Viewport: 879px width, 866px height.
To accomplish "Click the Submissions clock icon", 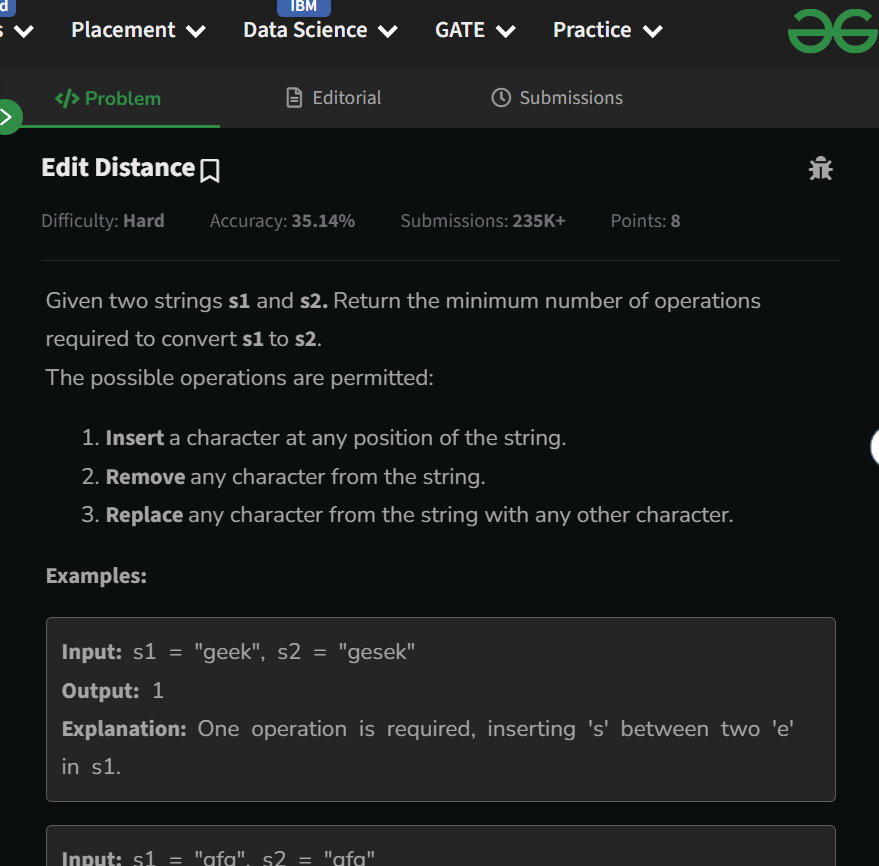I will click(x=501, y=98).
